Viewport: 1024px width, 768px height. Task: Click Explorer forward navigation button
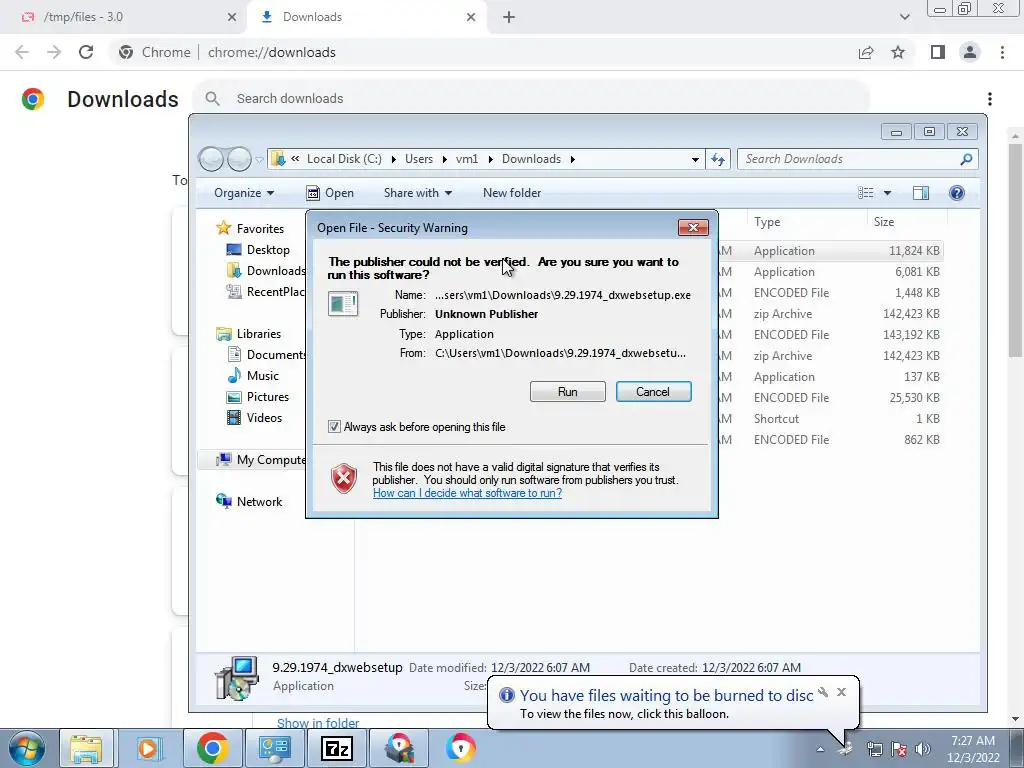click(x=239, y=159)
